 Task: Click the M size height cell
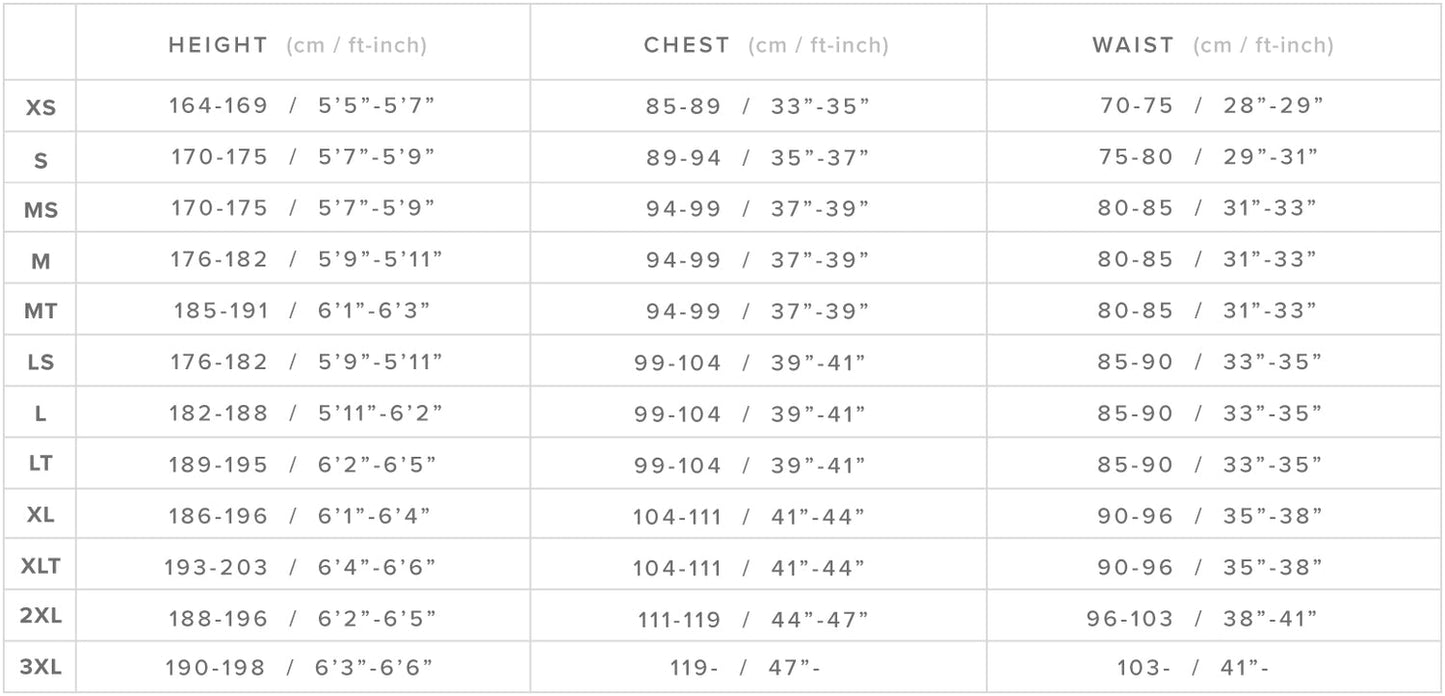(303, 260)
